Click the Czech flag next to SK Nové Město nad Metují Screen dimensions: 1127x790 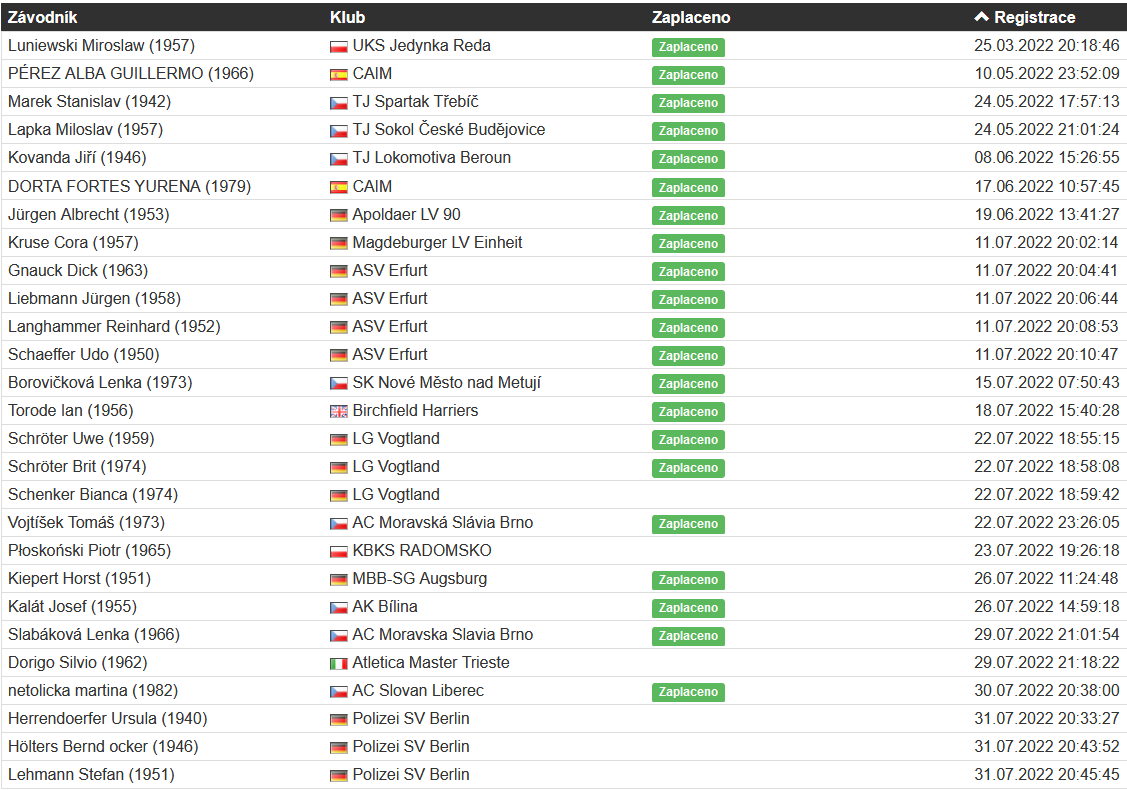(339, 385)
